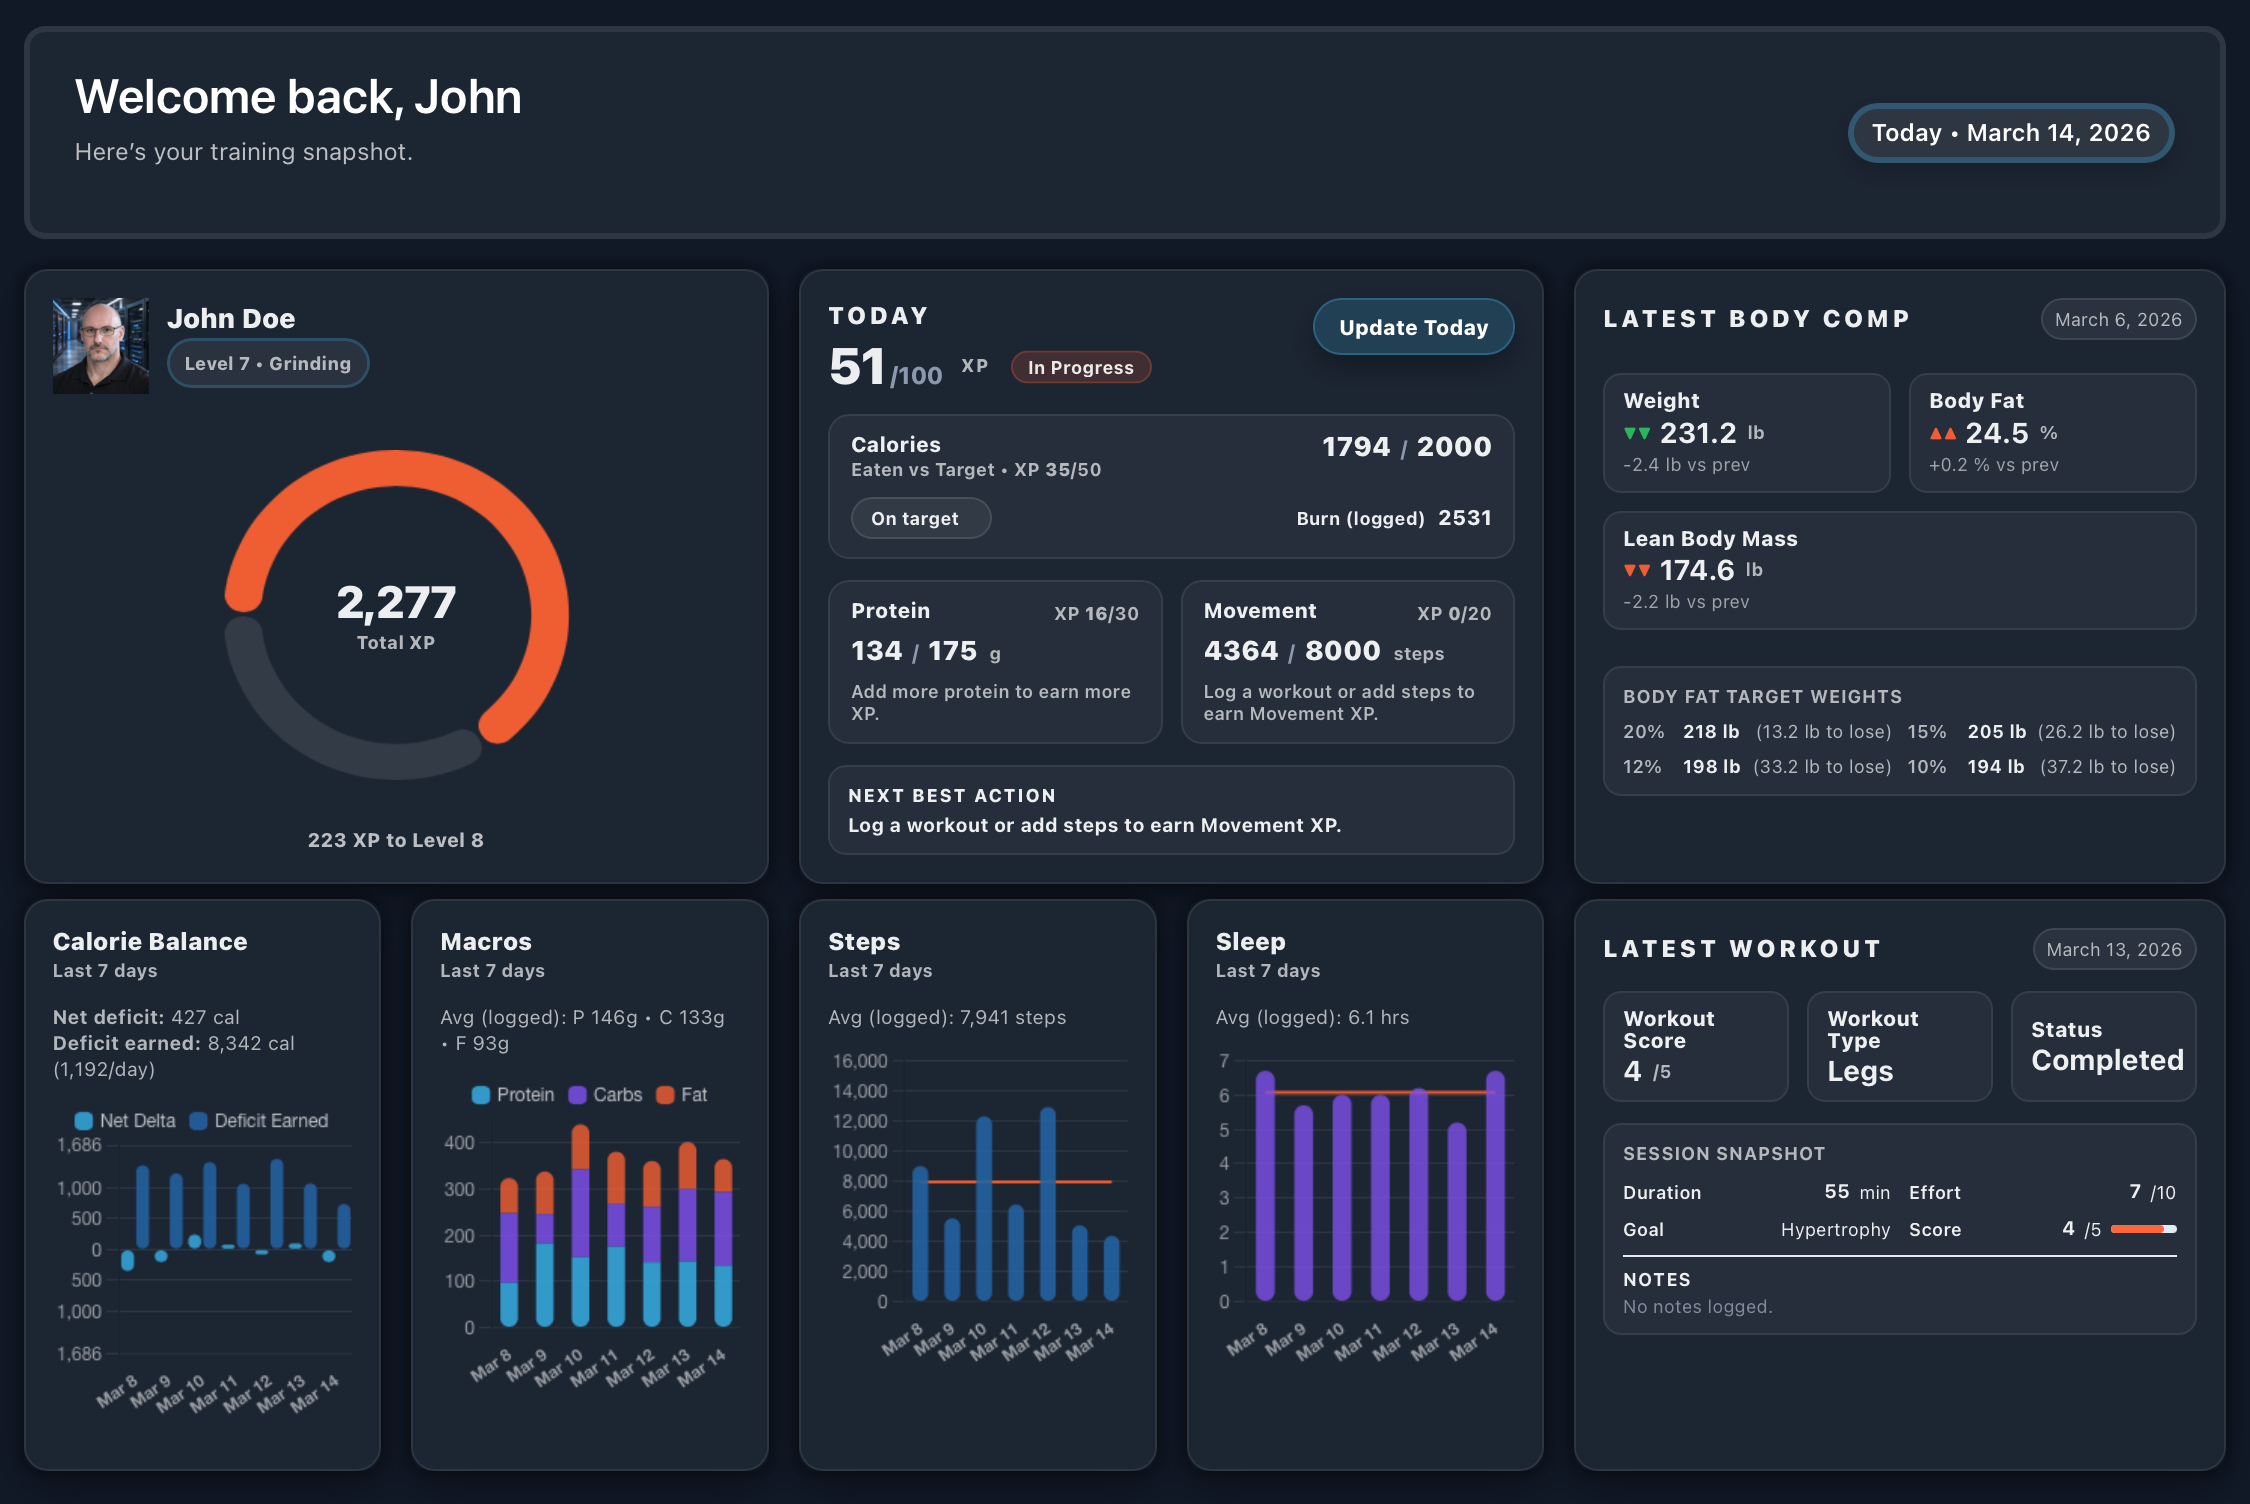Image resolution: width=2250 pixels, height=1504 pixels.
Task: Open the Movement steps card
Action: click(1347, 661)
